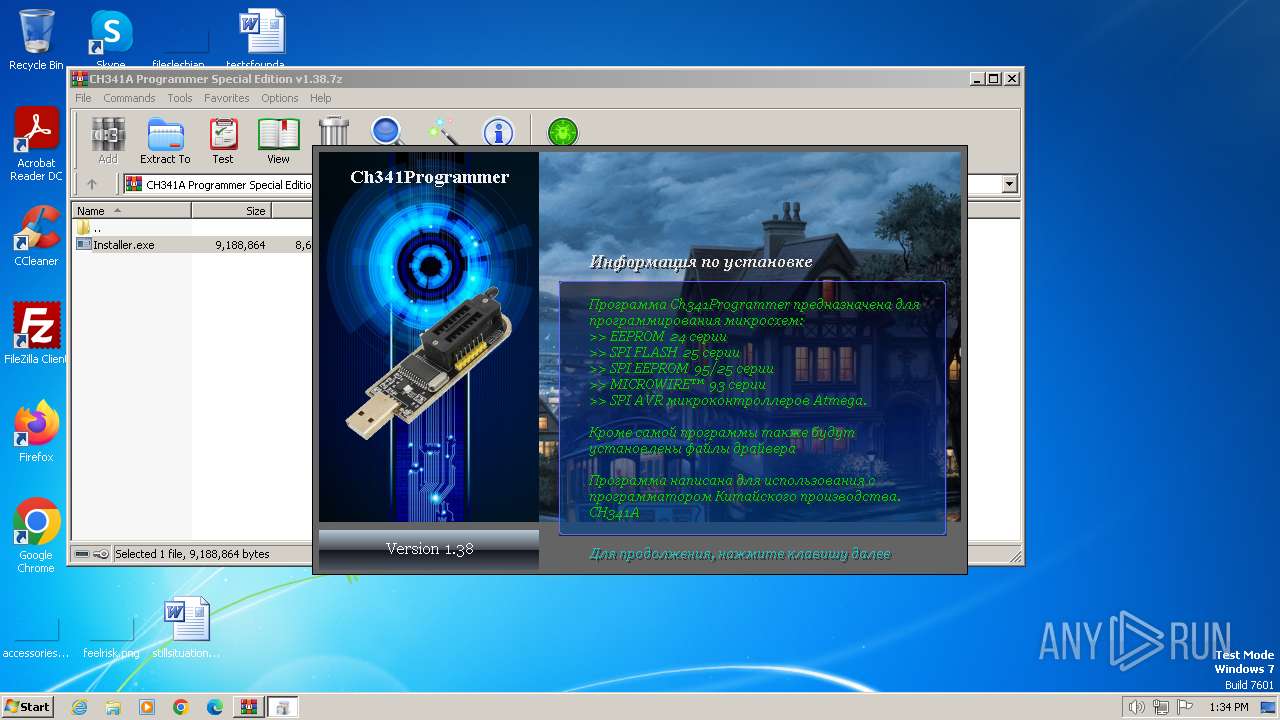Open FileZilla Client desktop icon
The width and height of the screenshot is (1280, 720).
36,333
